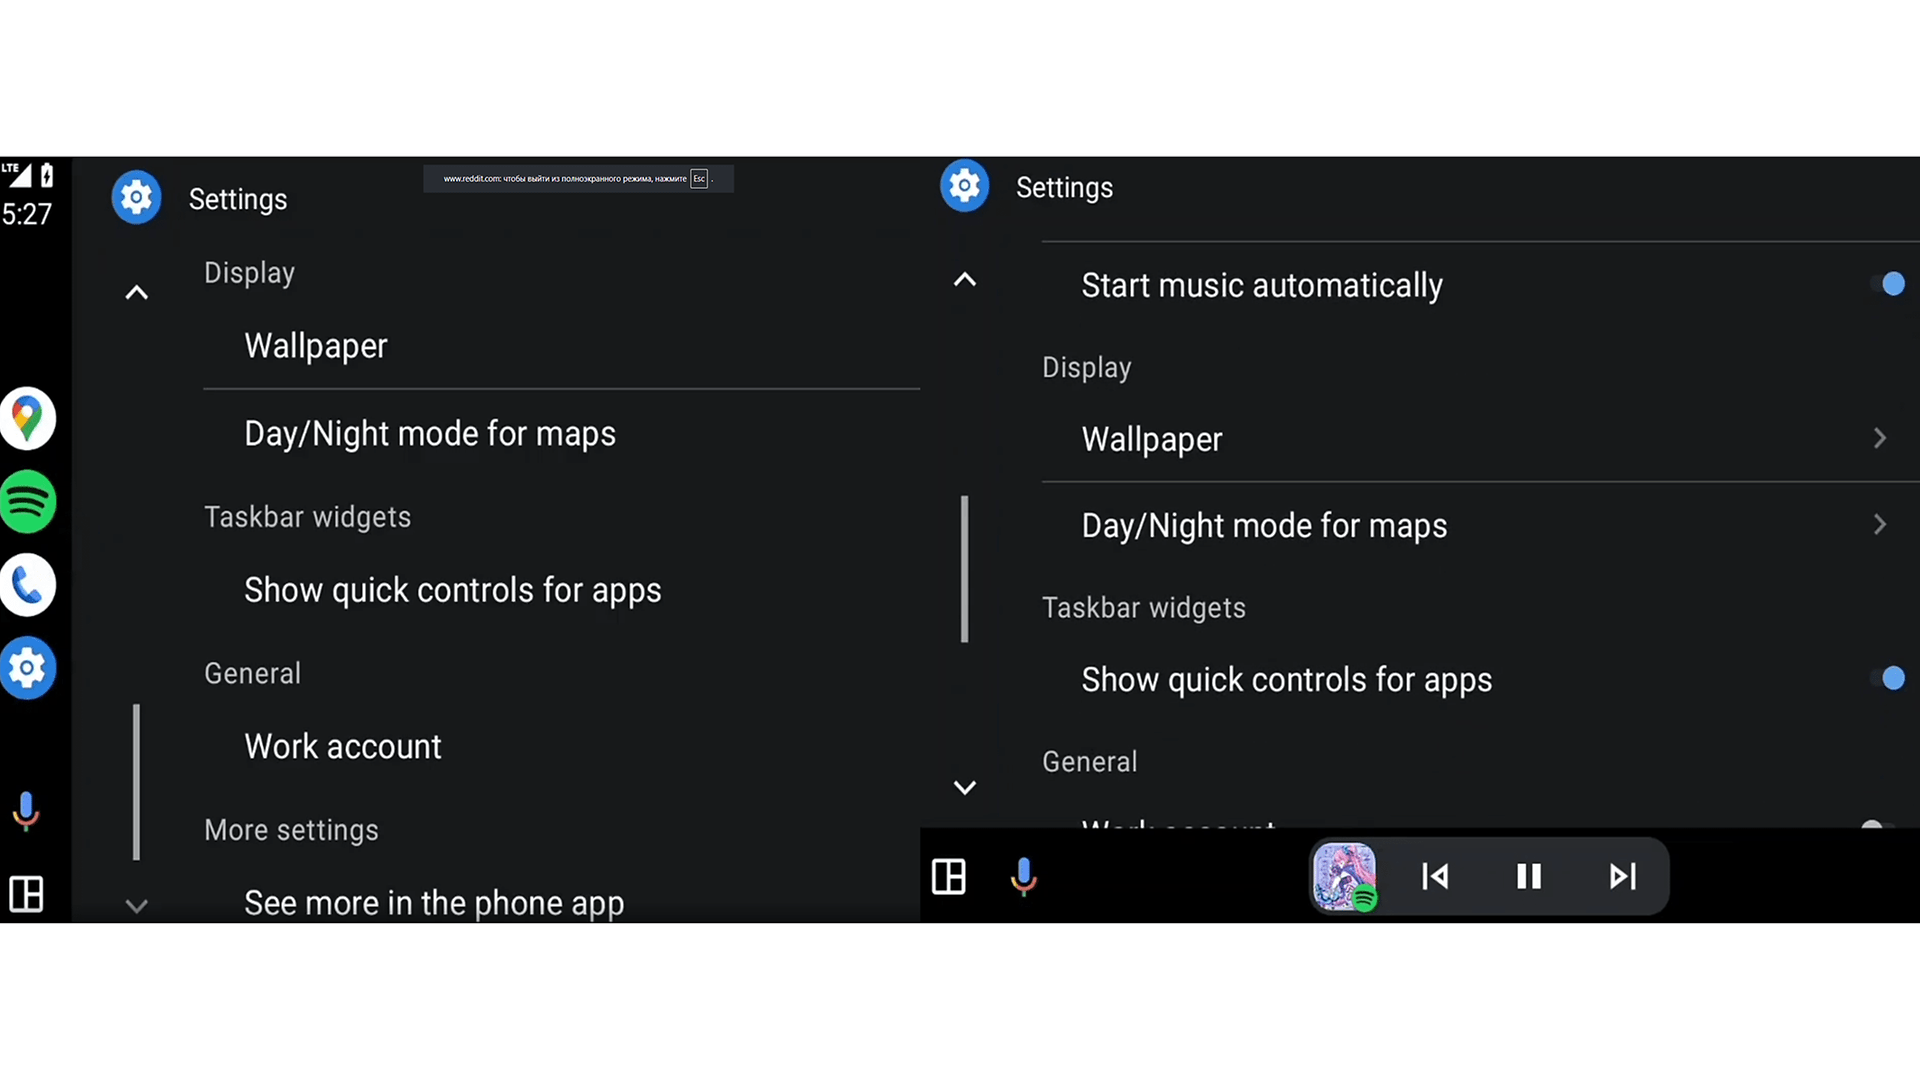The width and height of the screenshot is (1920, 1080).
Task: Skip to the previous track
Action: [x=1435, y=877]
